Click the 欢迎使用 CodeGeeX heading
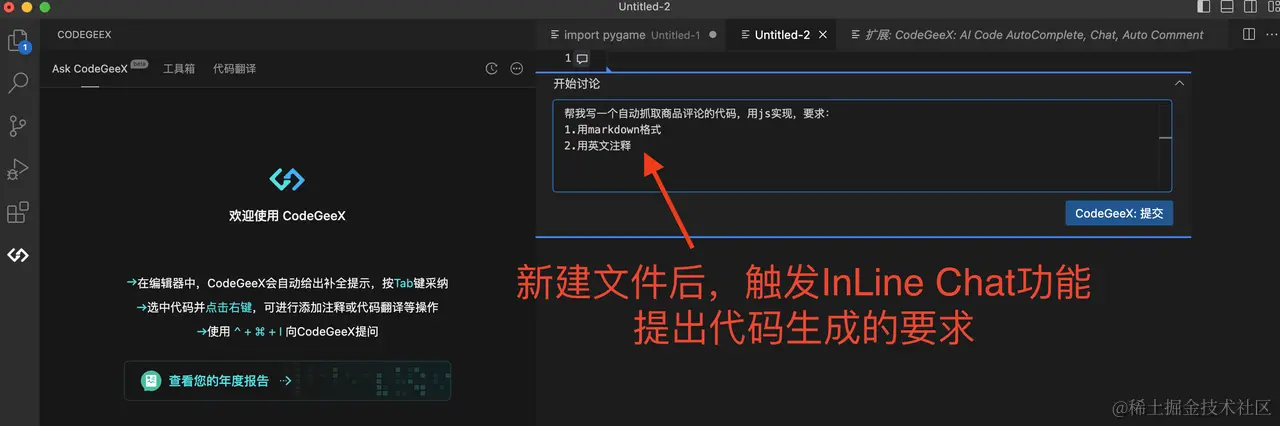1280x426 pixels. [287, 215]
